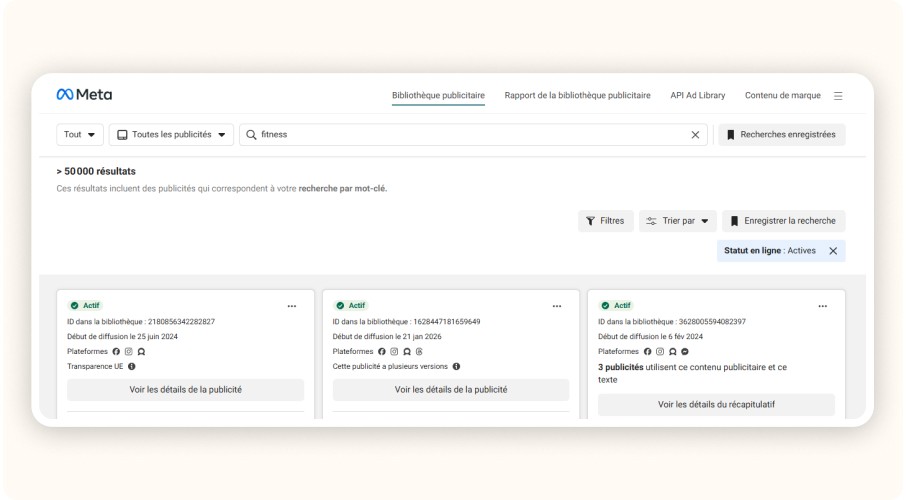View details of ad 2180856342282827
Screen dimensions: 906x500
185,390
